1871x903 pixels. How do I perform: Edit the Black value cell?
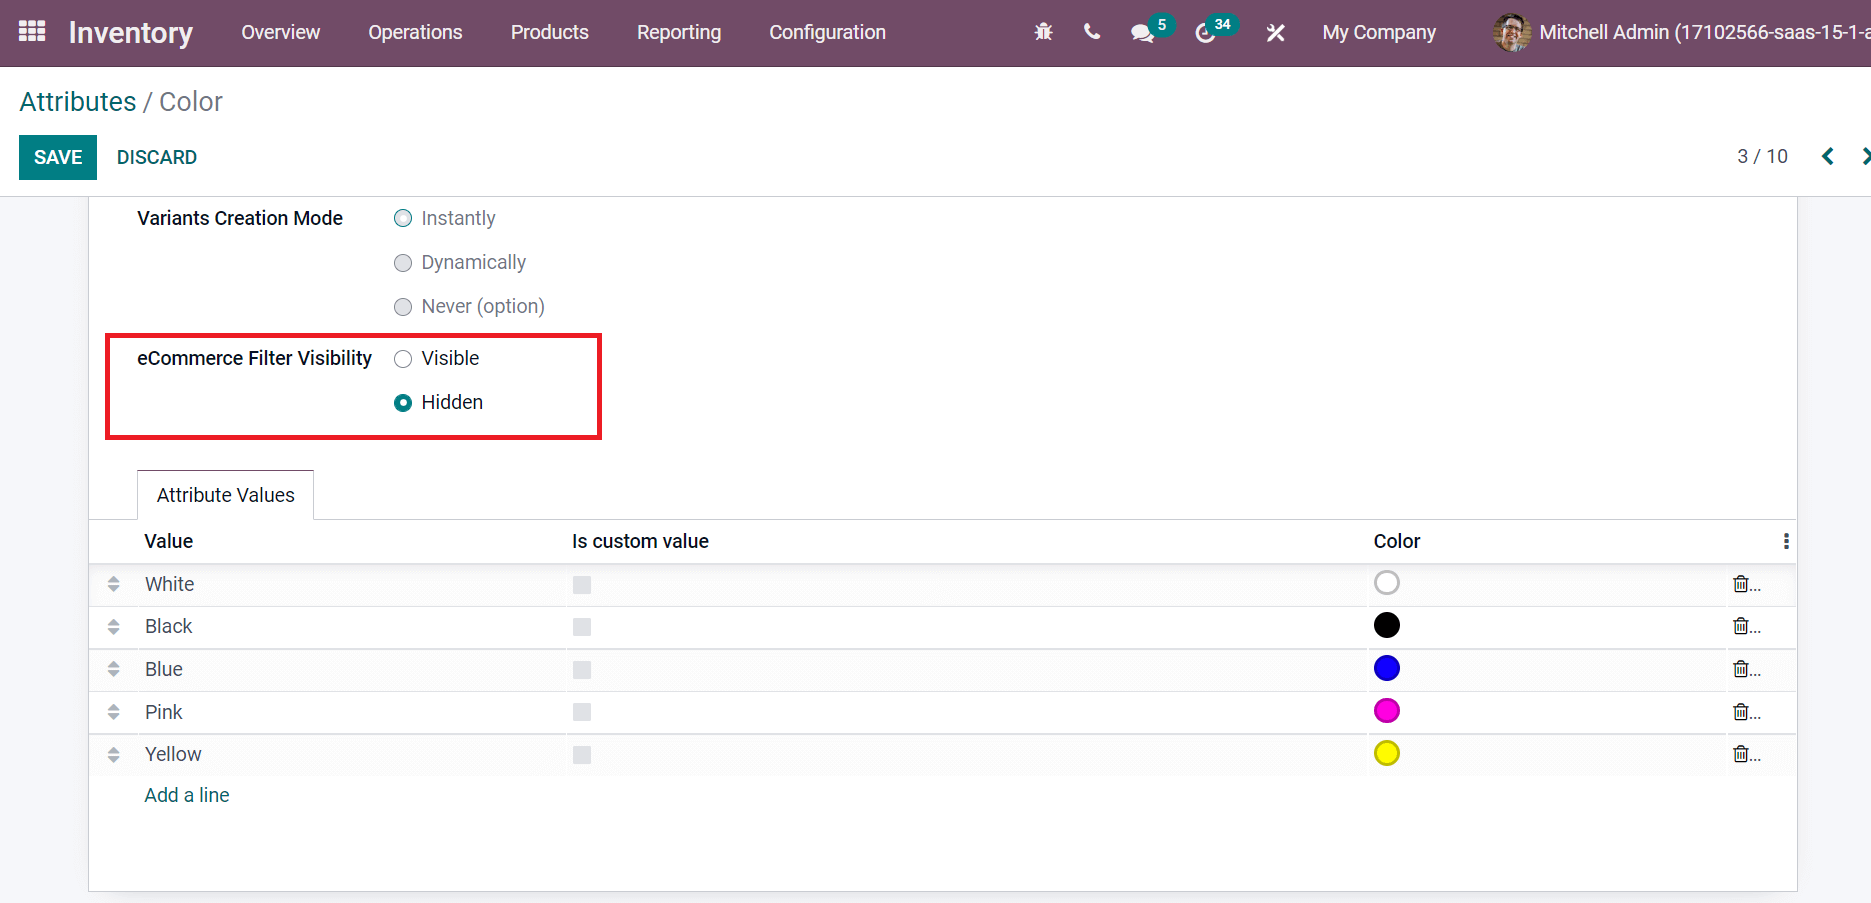point(351,626)
